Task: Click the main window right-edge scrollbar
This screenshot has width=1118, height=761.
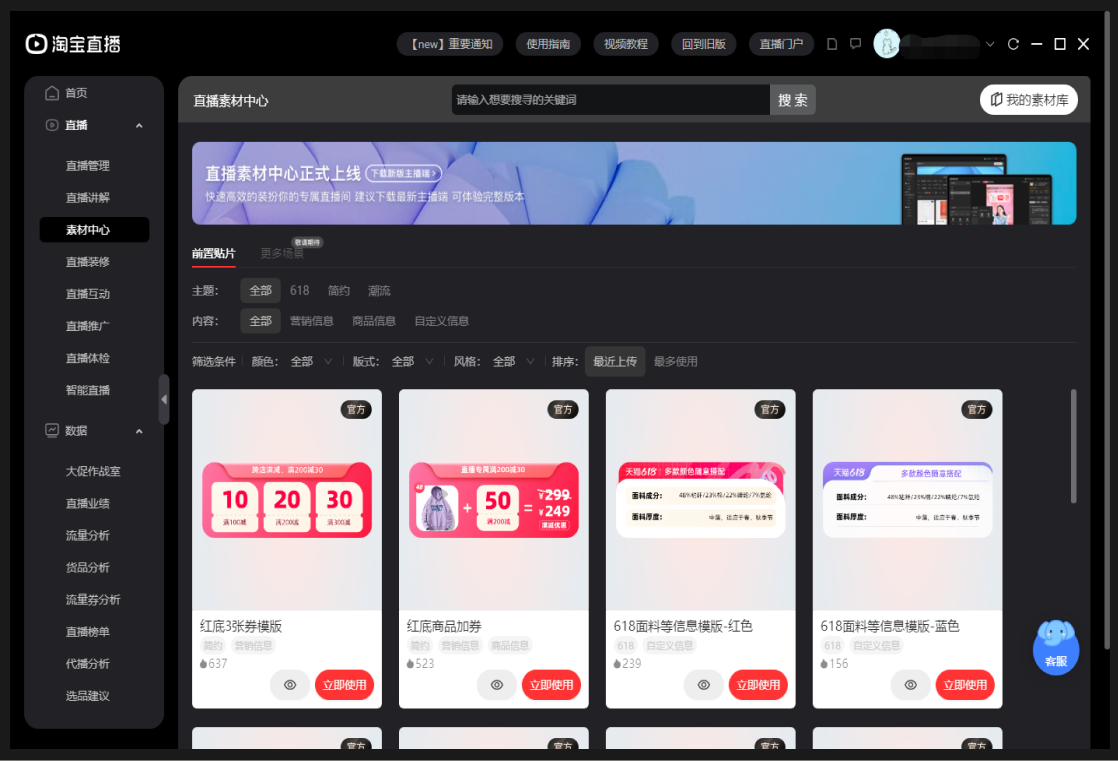Action: [1107, 328]
